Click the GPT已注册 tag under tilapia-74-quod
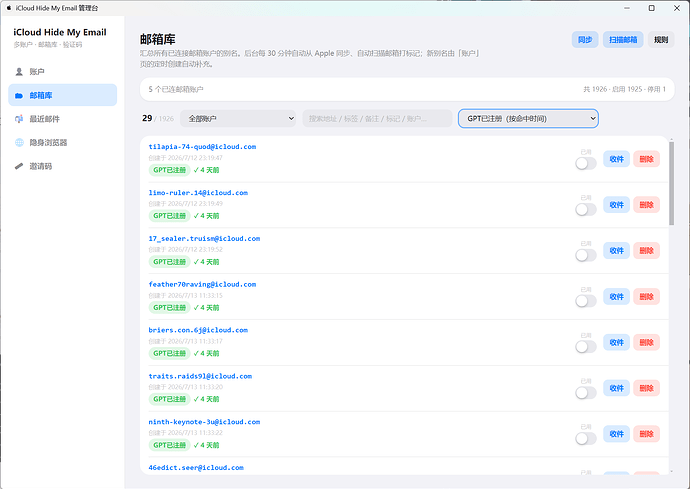The width and height of the screenshot is (690, 489). pos(169,170)
